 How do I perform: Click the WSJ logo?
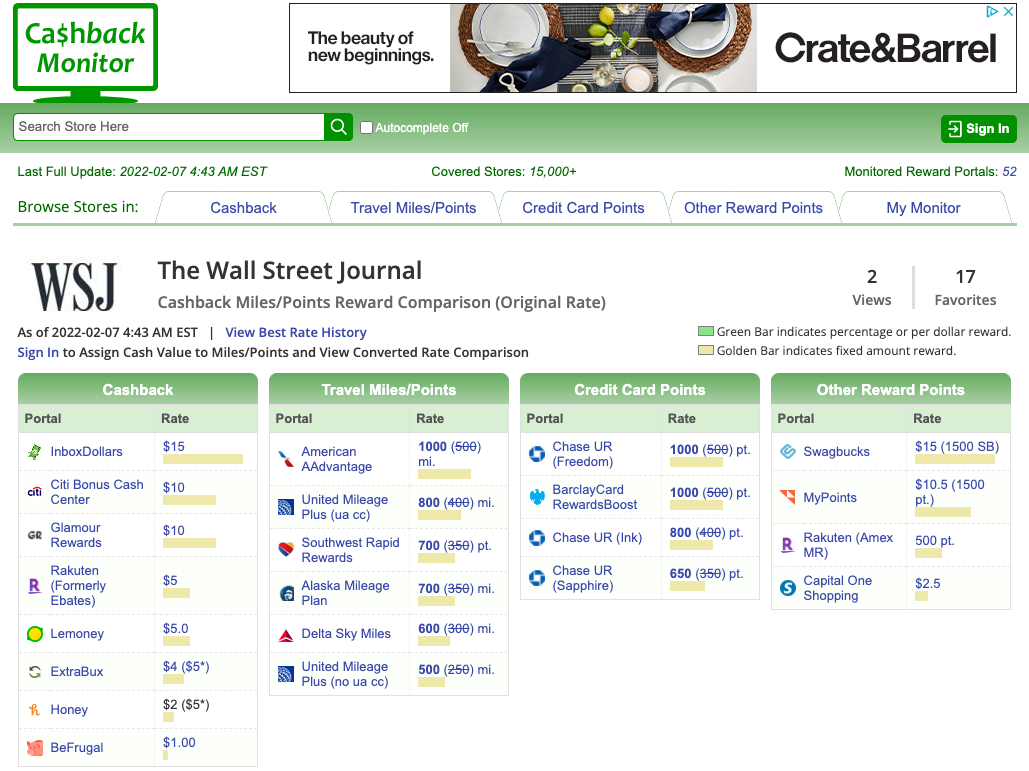(x=73, y=283)
